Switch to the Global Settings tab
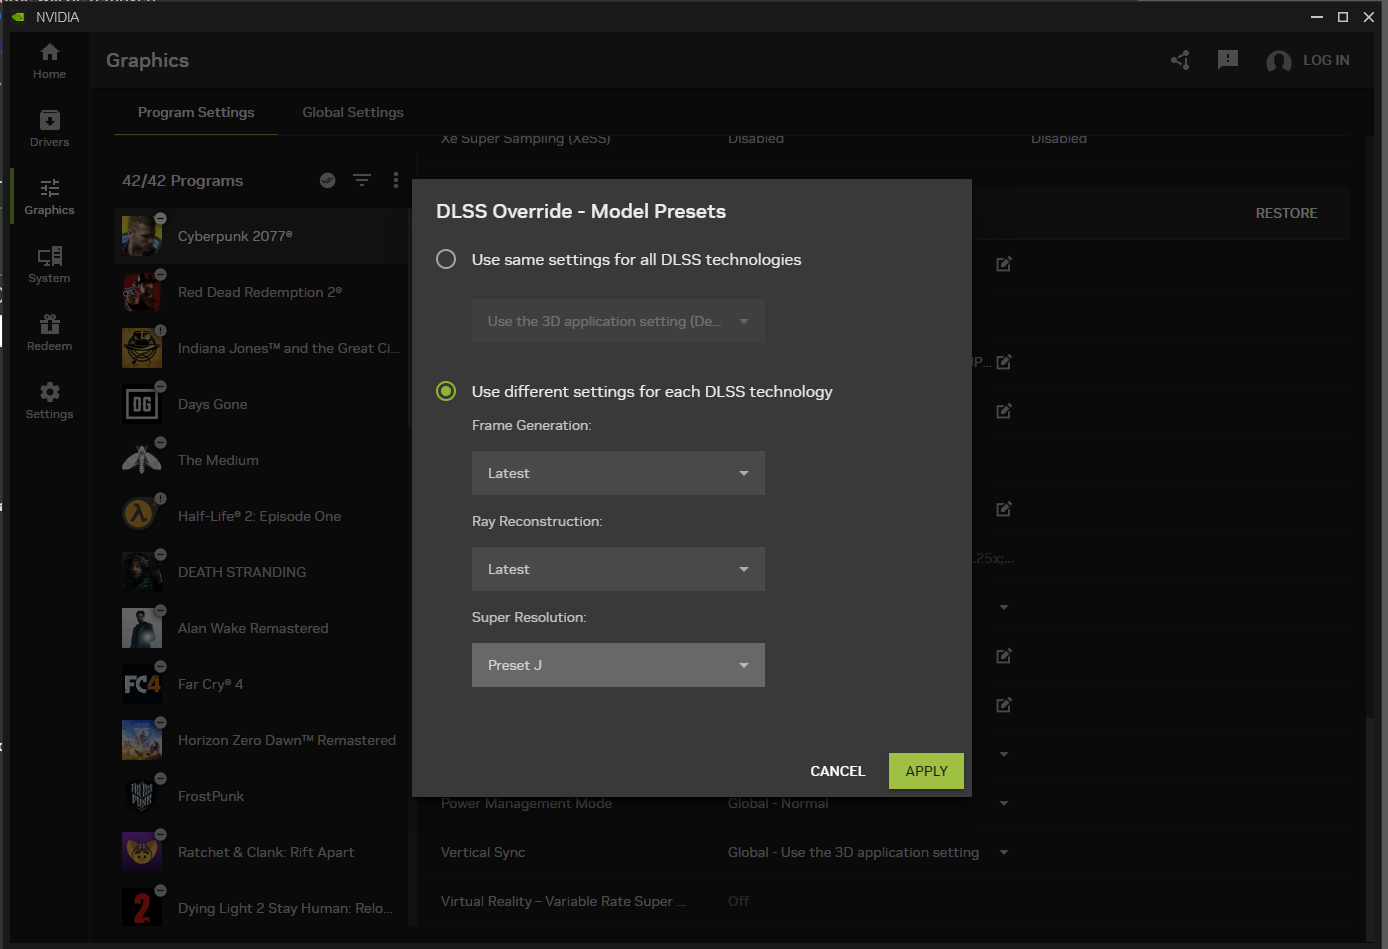Viewport: 1388px width, 949px height. [353, 112]
